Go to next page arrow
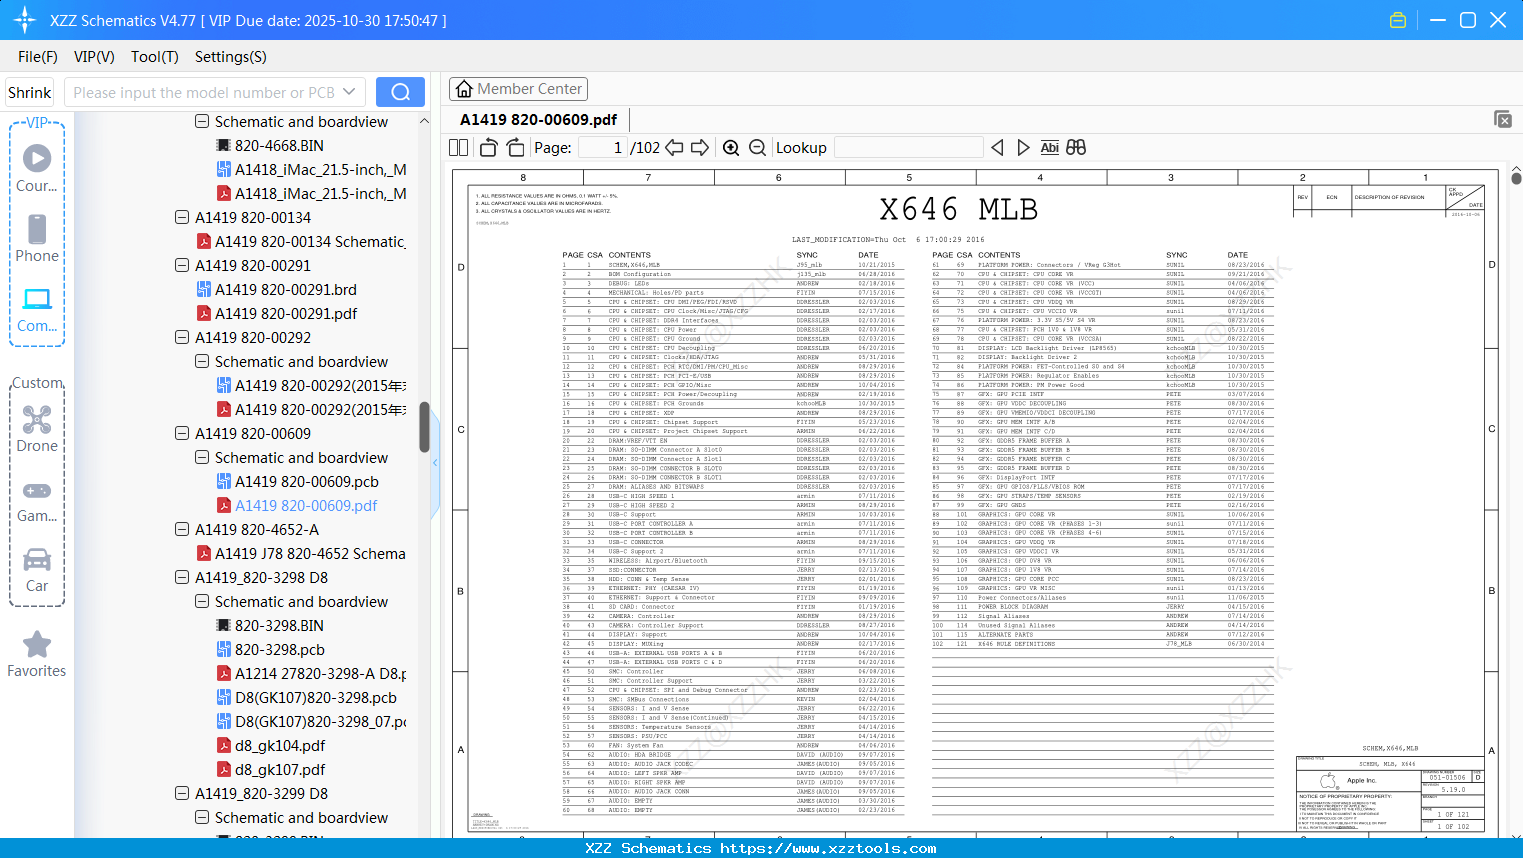The width and height of the screenshot is (1523, 858). click(x=700, y=148)
